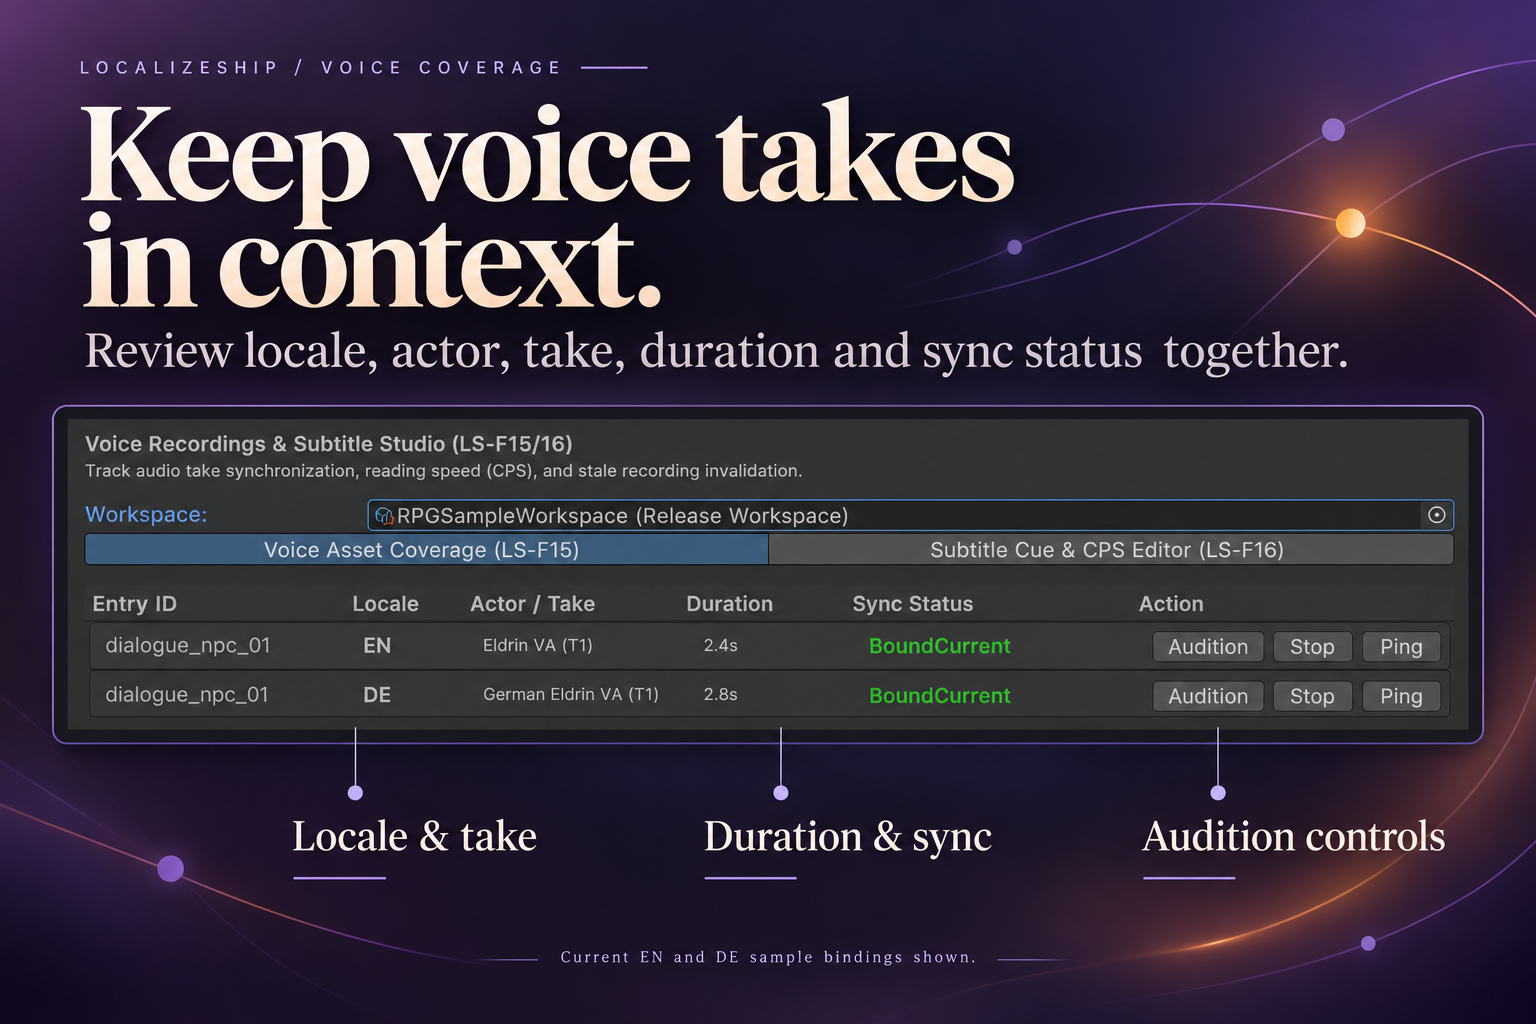Stop playback for the DE row
This screenshot has height=1024, width=1536.
[1312, 696]
